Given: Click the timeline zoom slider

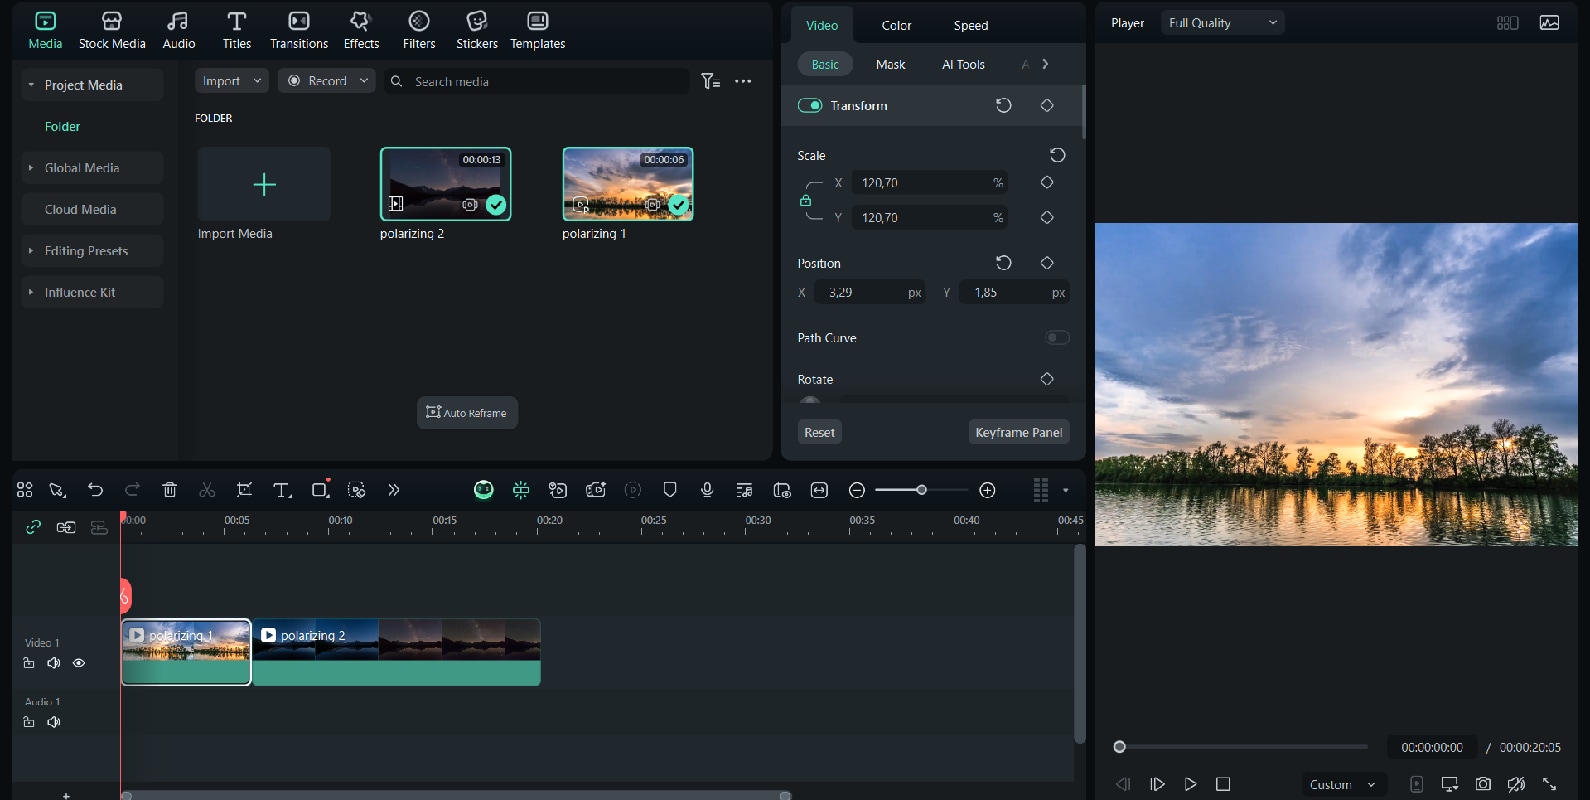Looking at the screenshot, I should (921, 490).
